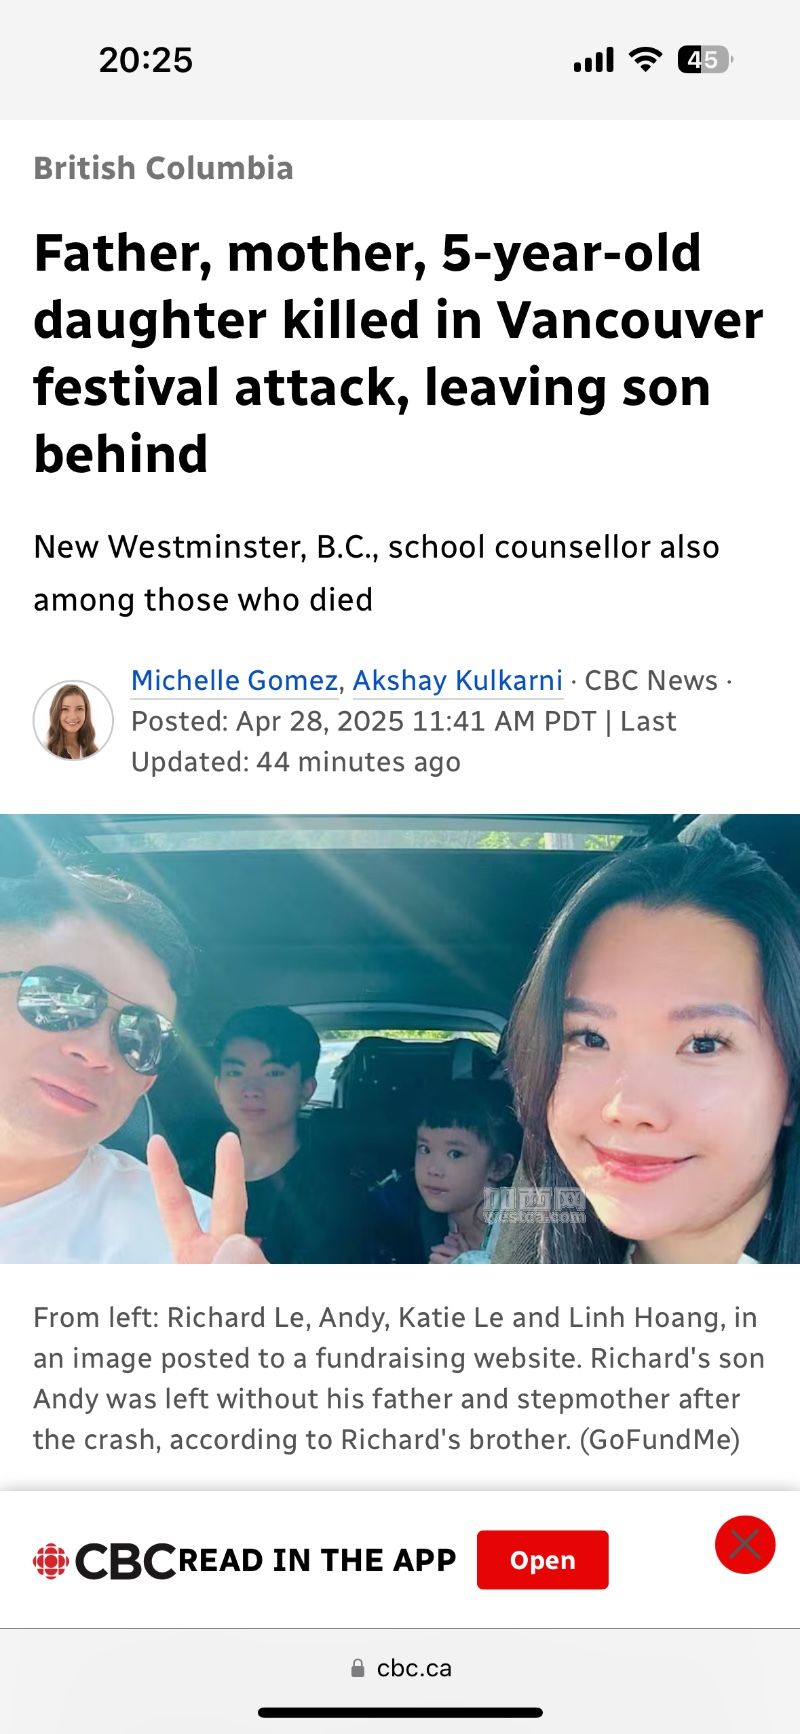The image size is (800, 1734).
Task: Tap the Posted Apr 28, 2025 timestamp
Action: point(363,721)
